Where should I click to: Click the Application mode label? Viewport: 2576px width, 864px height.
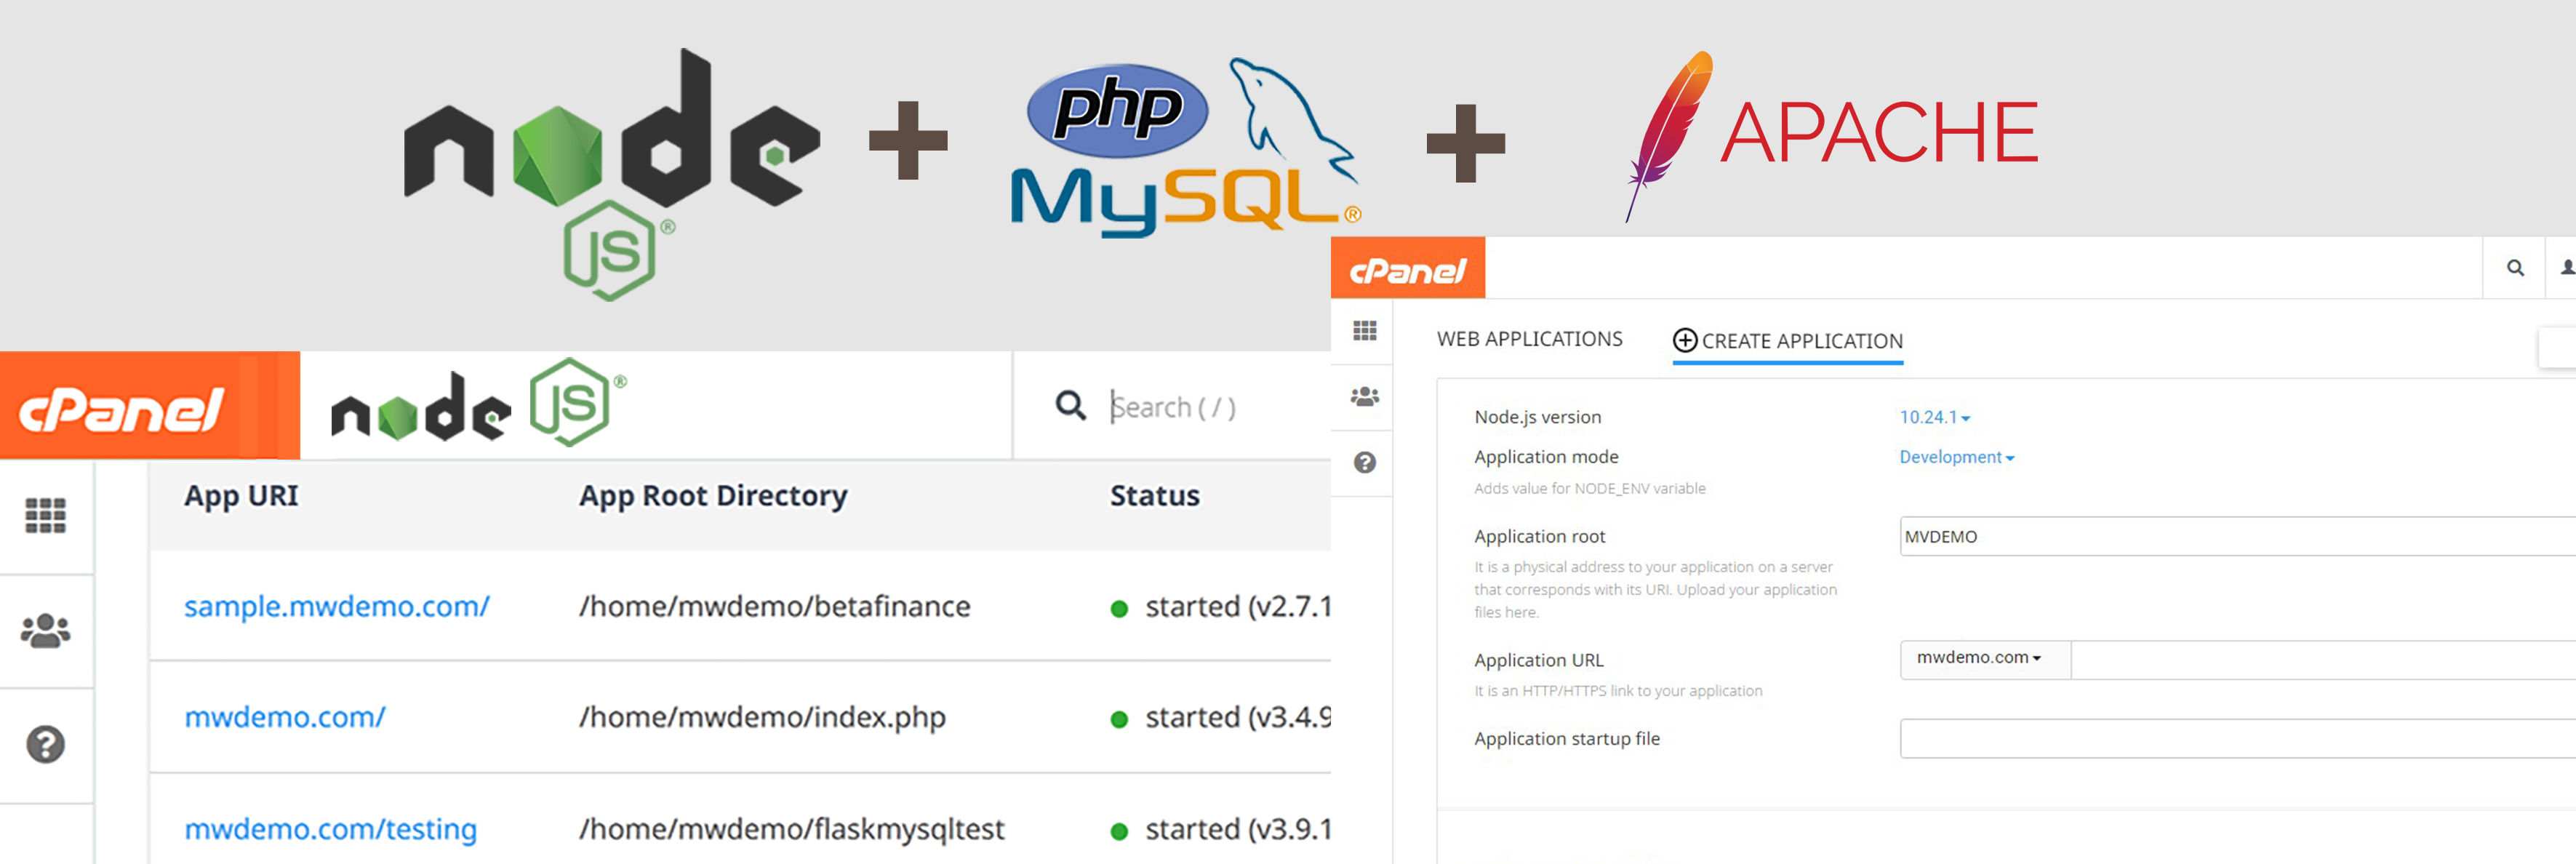[x=1546, y=457]
